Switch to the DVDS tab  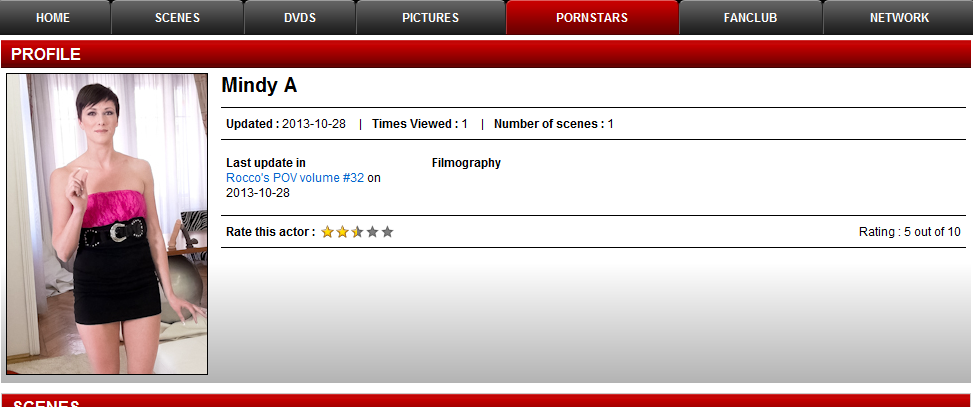tap(300, 17)
